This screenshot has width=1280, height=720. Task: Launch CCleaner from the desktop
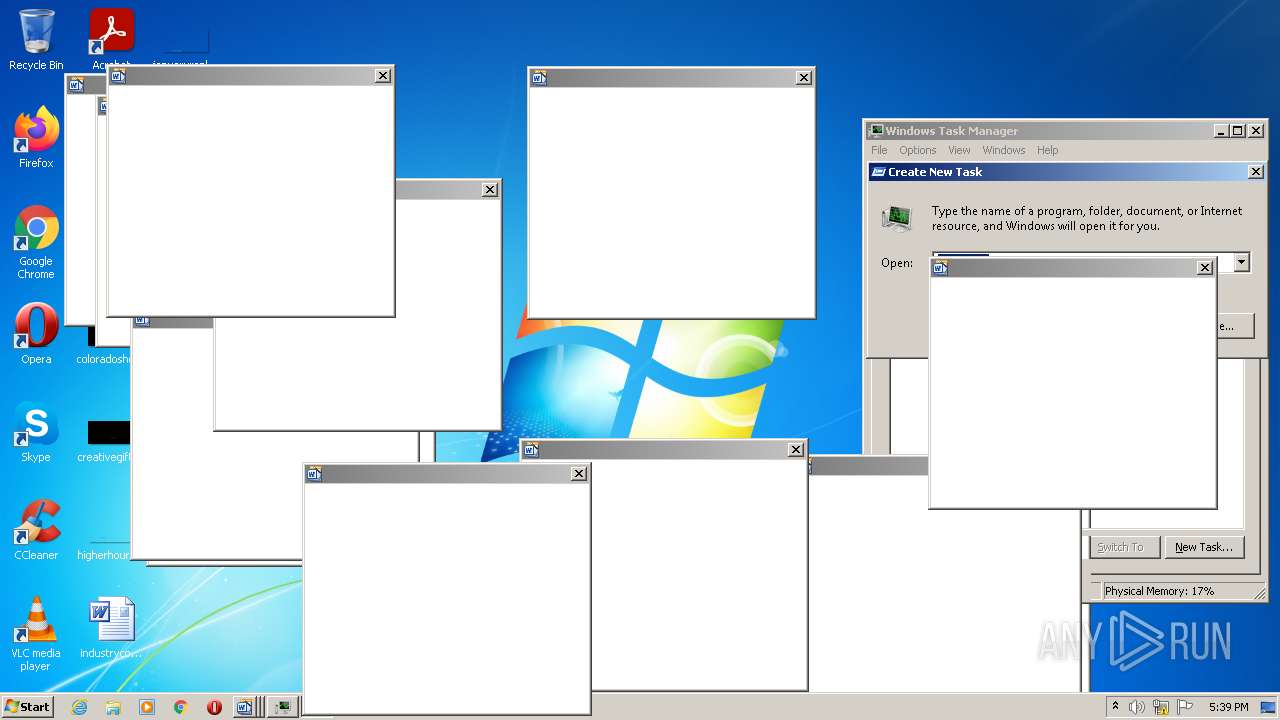[36, 530]
